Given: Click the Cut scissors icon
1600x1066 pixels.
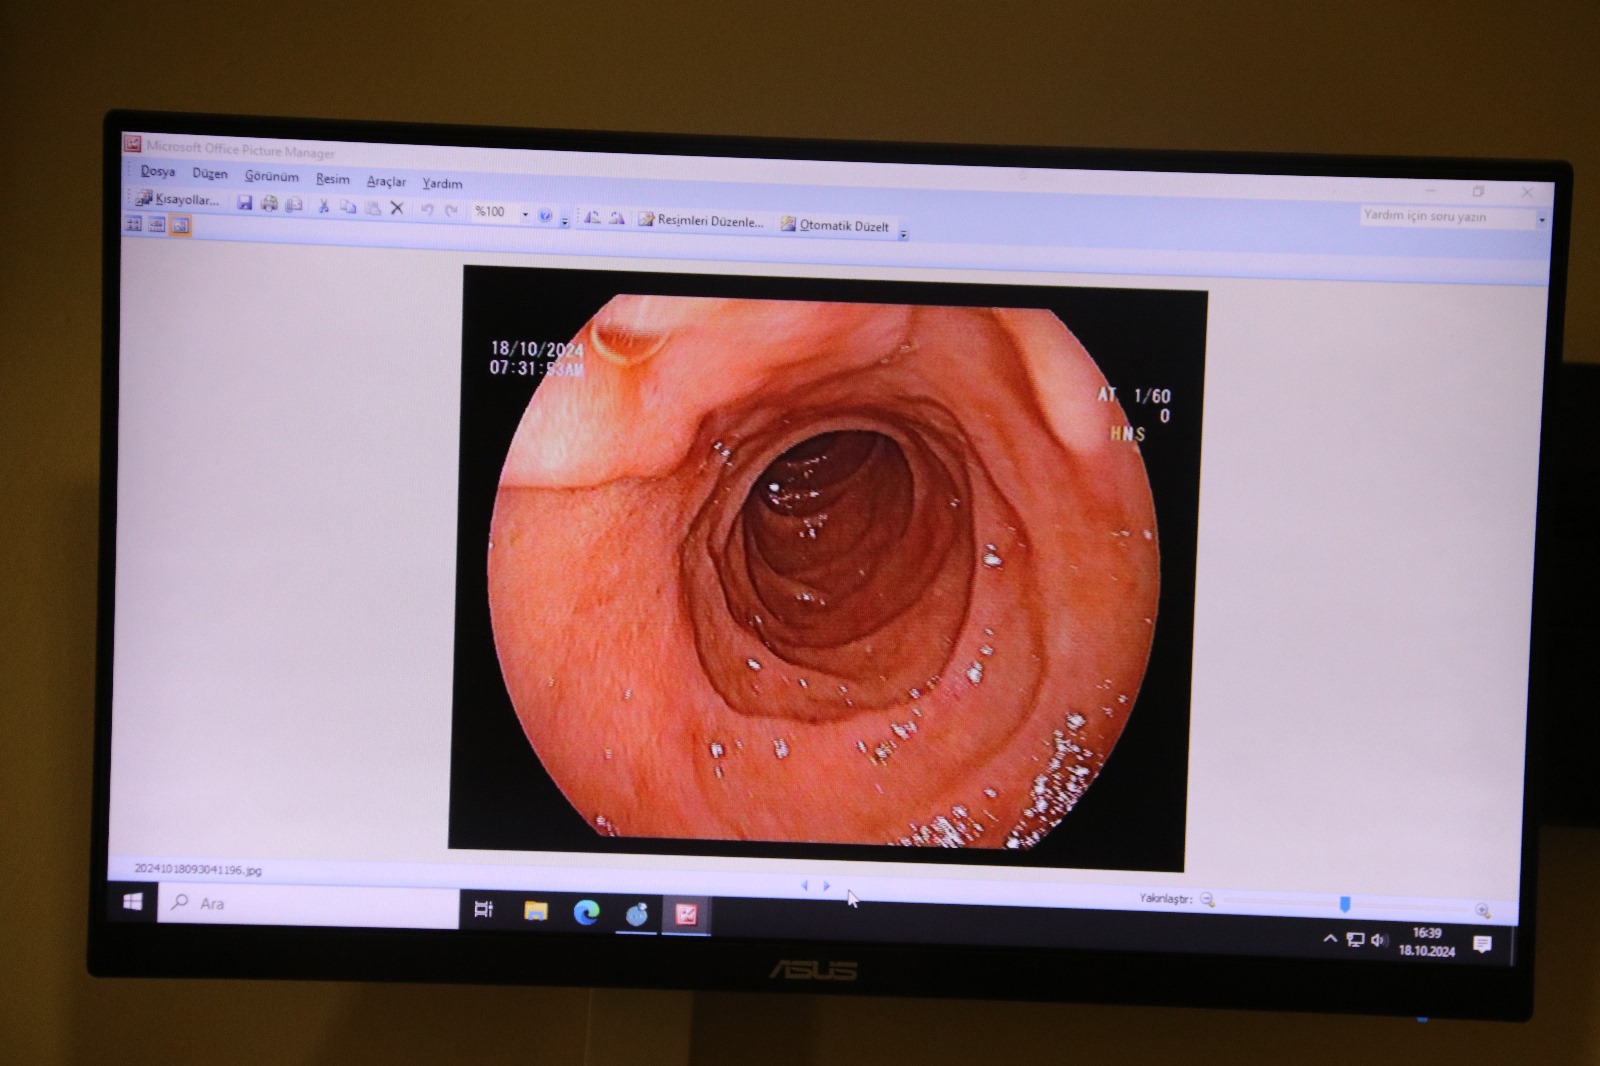Looking at the screenshot, I should [323, 206].
